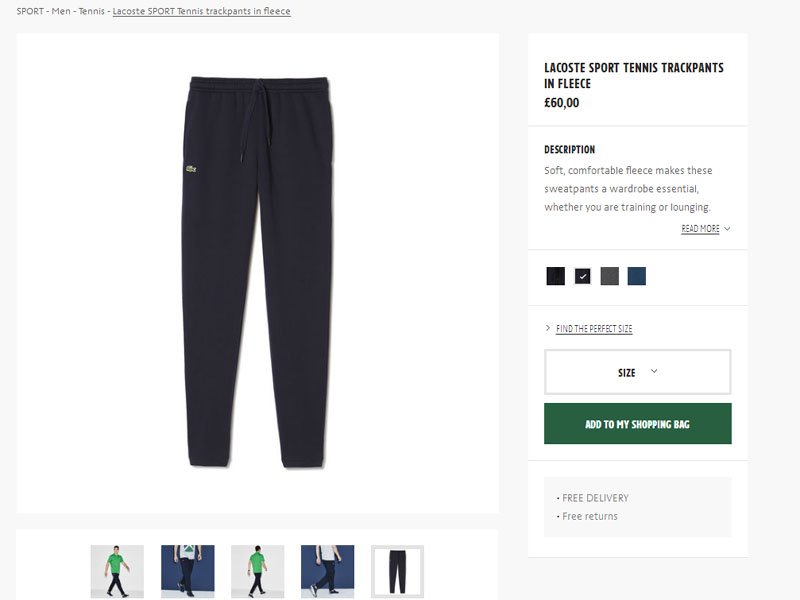The image size is (800, 600).
Task: Click the arrow before Find the perfect size
Action: 548,328
